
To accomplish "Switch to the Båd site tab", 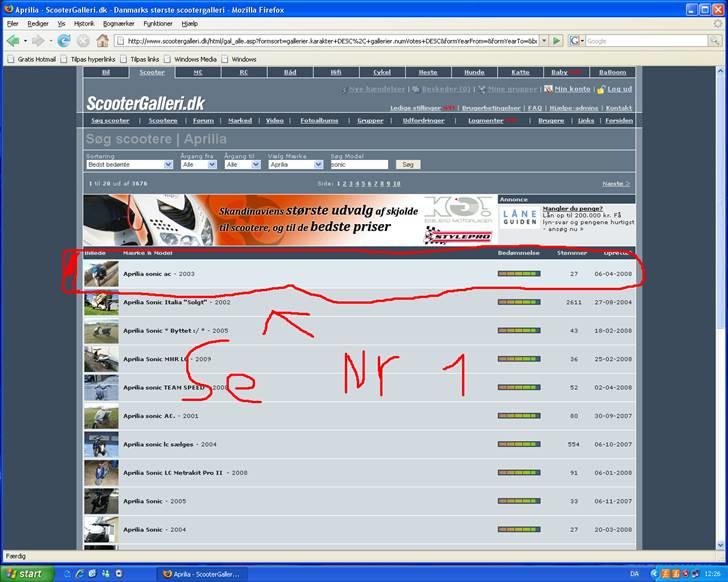I will [290, 72].
